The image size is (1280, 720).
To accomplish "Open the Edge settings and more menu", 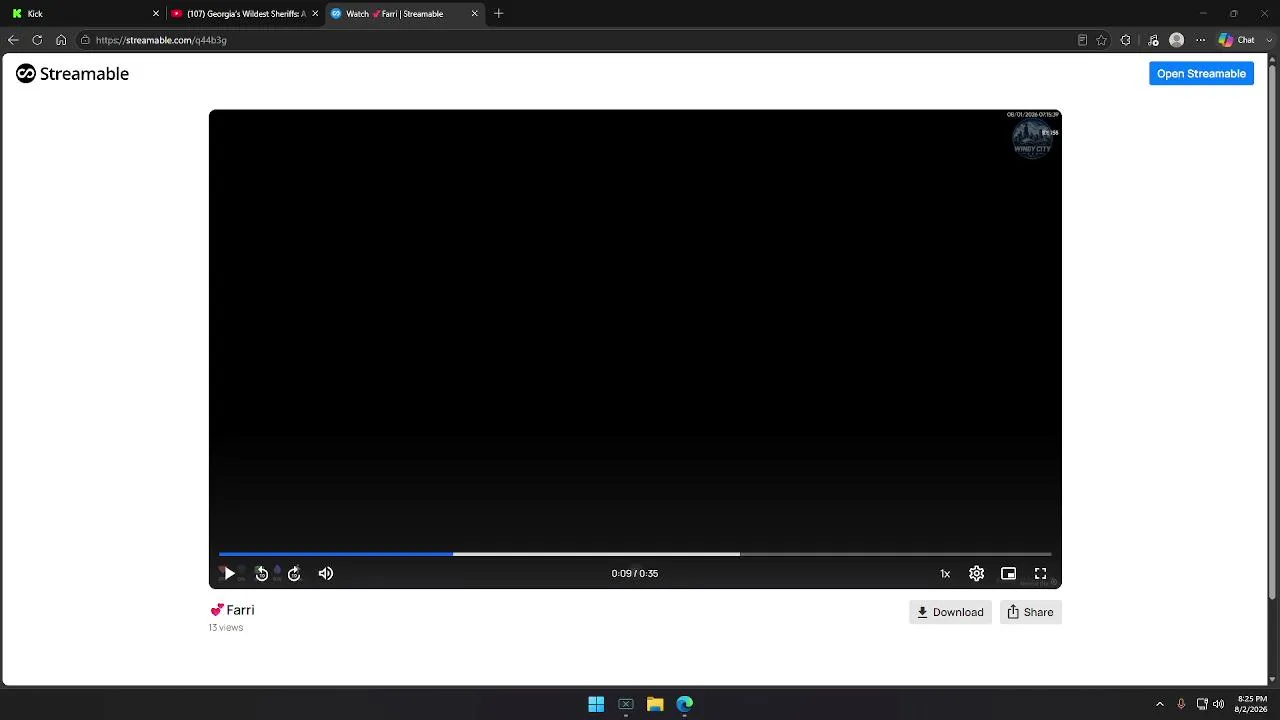I will (x=1201, y=40).
